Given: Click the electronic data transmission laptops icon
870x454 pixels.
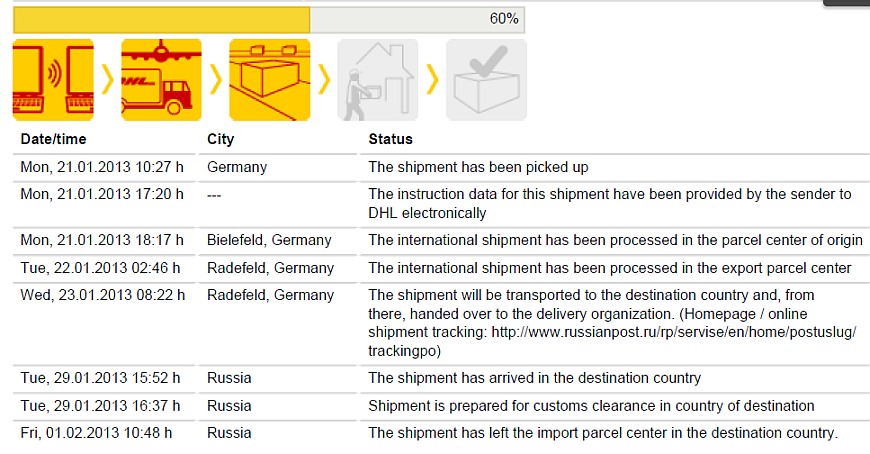Looking at the screenshot, I should pos(53,80).
